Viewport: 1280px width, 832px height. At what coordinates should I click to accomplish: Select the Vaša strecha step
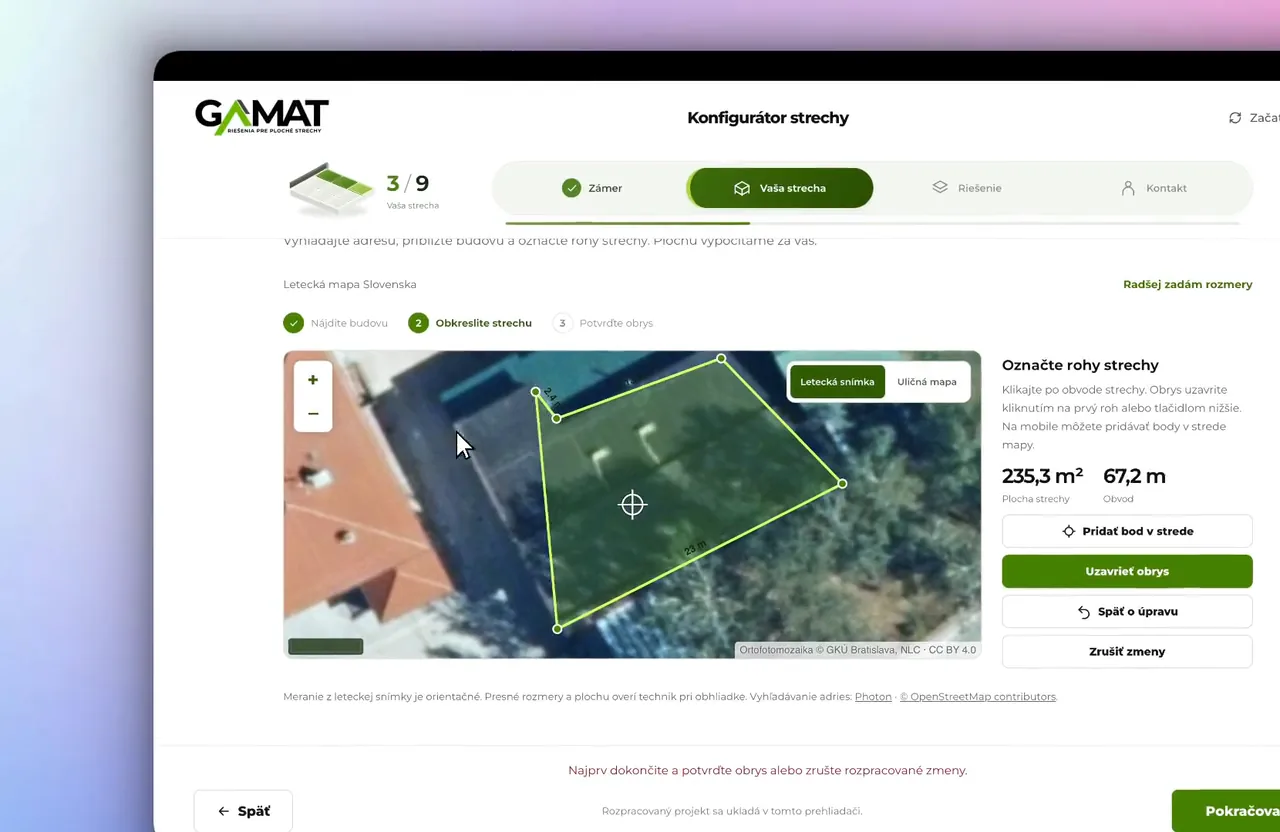pyautogui.click(x=780, y=188)
